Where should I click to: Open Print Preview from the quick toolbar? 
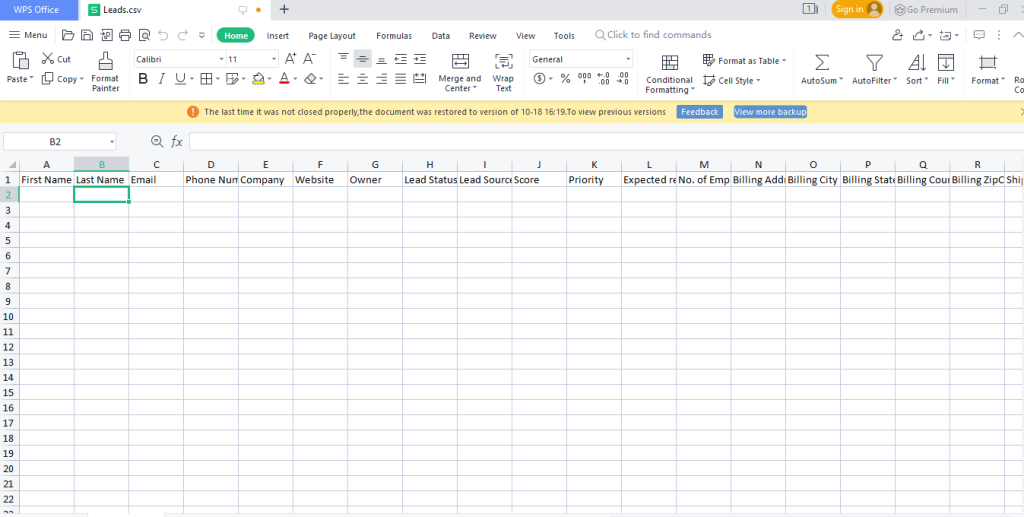(144, 35)
